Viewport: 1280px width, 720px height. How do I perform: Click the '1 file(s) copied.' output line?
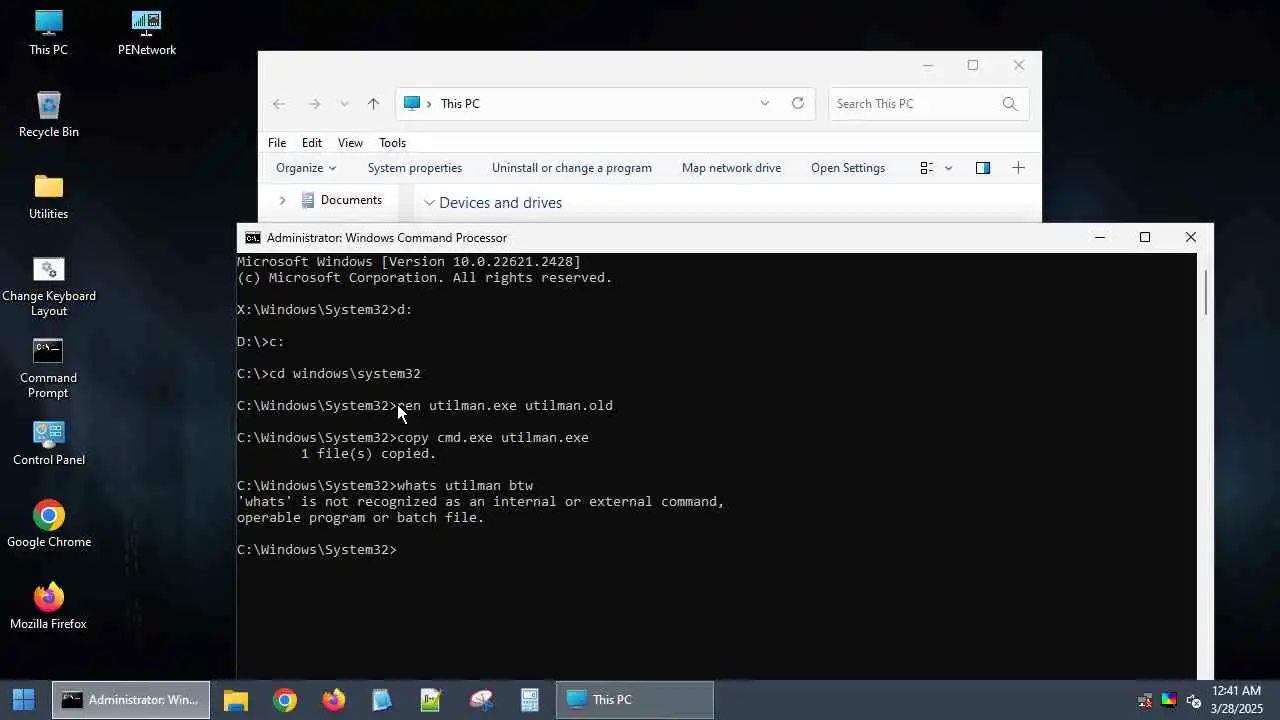[x=369, y=454]
